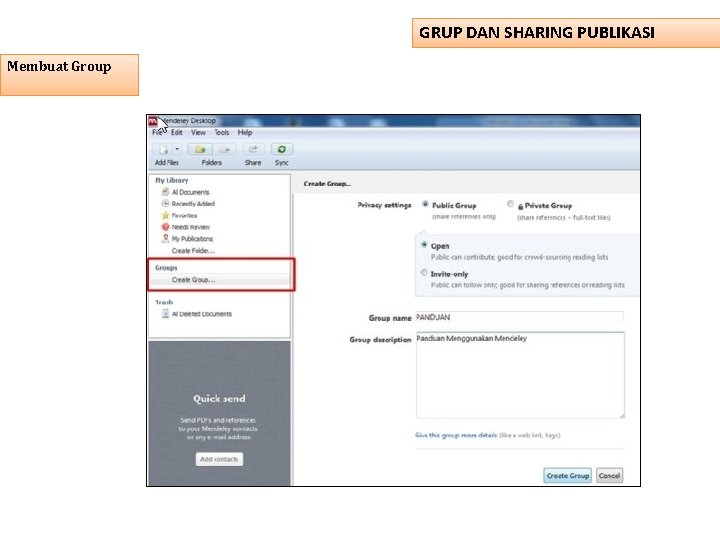This screenshot has width=720, height=540.
Task: Click the green Sync icon
Action: click(x=281, y=150)
